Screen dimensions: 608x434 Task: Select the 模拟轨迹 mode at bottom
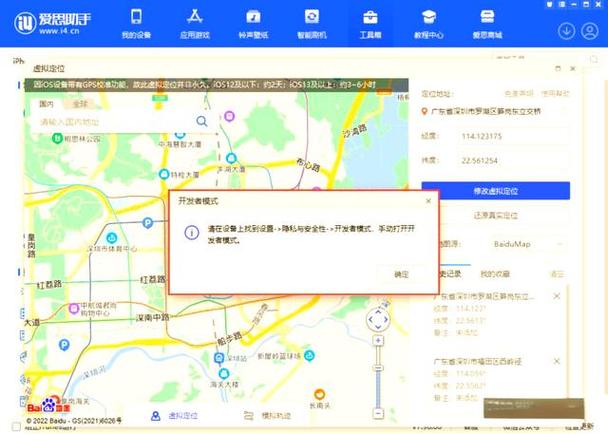click(268, 416)
